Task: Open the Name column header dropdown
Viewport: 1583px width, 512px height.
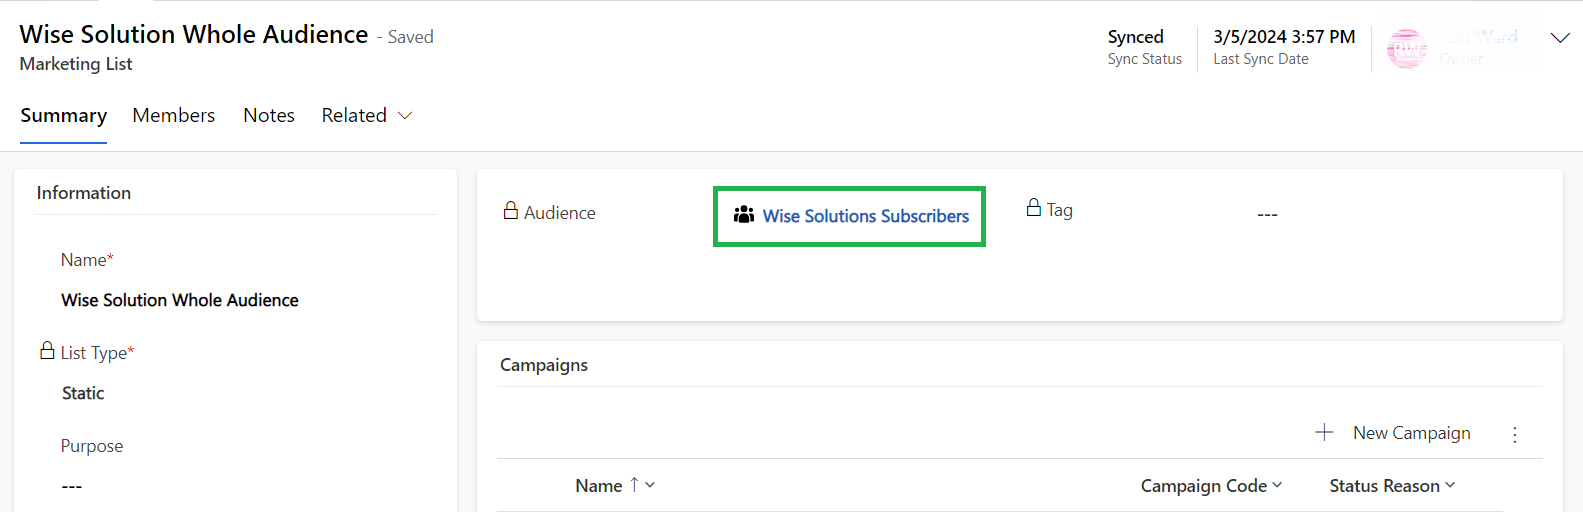Action: pyautogui.click(x=650, y=485)
